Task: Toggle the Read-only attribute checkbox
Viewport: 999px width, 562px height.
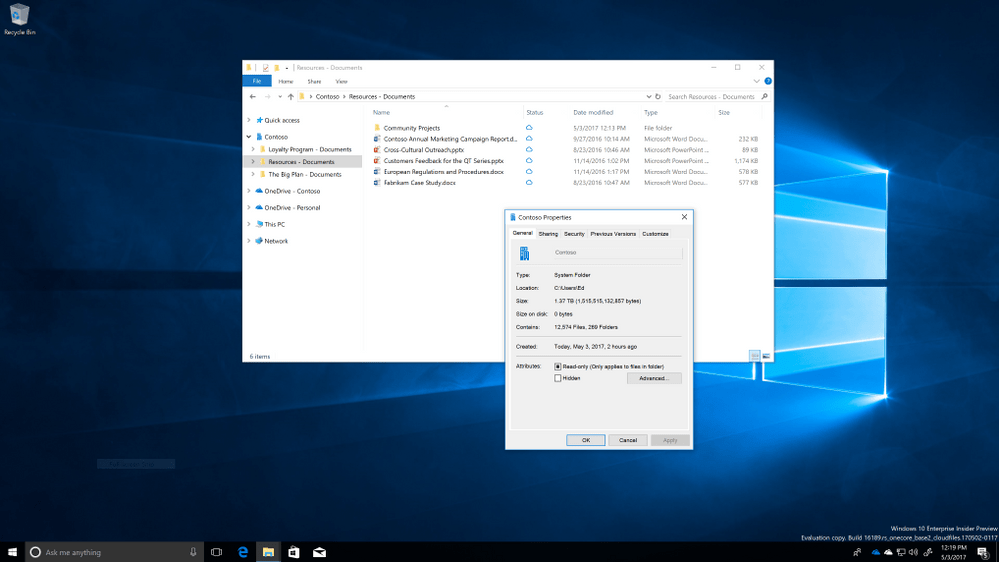Action: (558, 367)
